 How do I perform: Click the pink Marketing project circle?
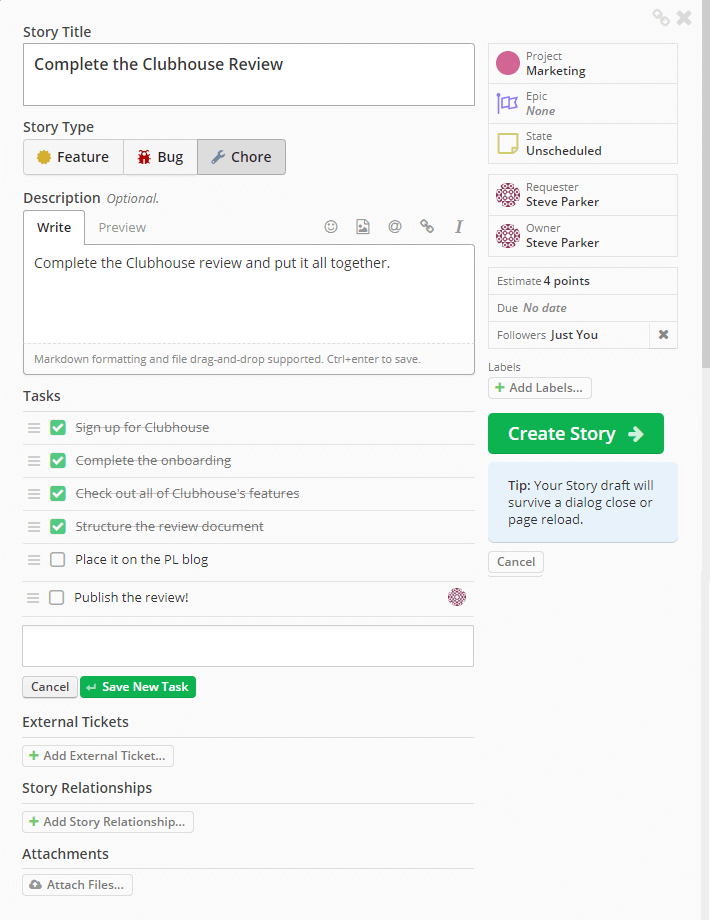pyautogui.click(x=508, y=63)
